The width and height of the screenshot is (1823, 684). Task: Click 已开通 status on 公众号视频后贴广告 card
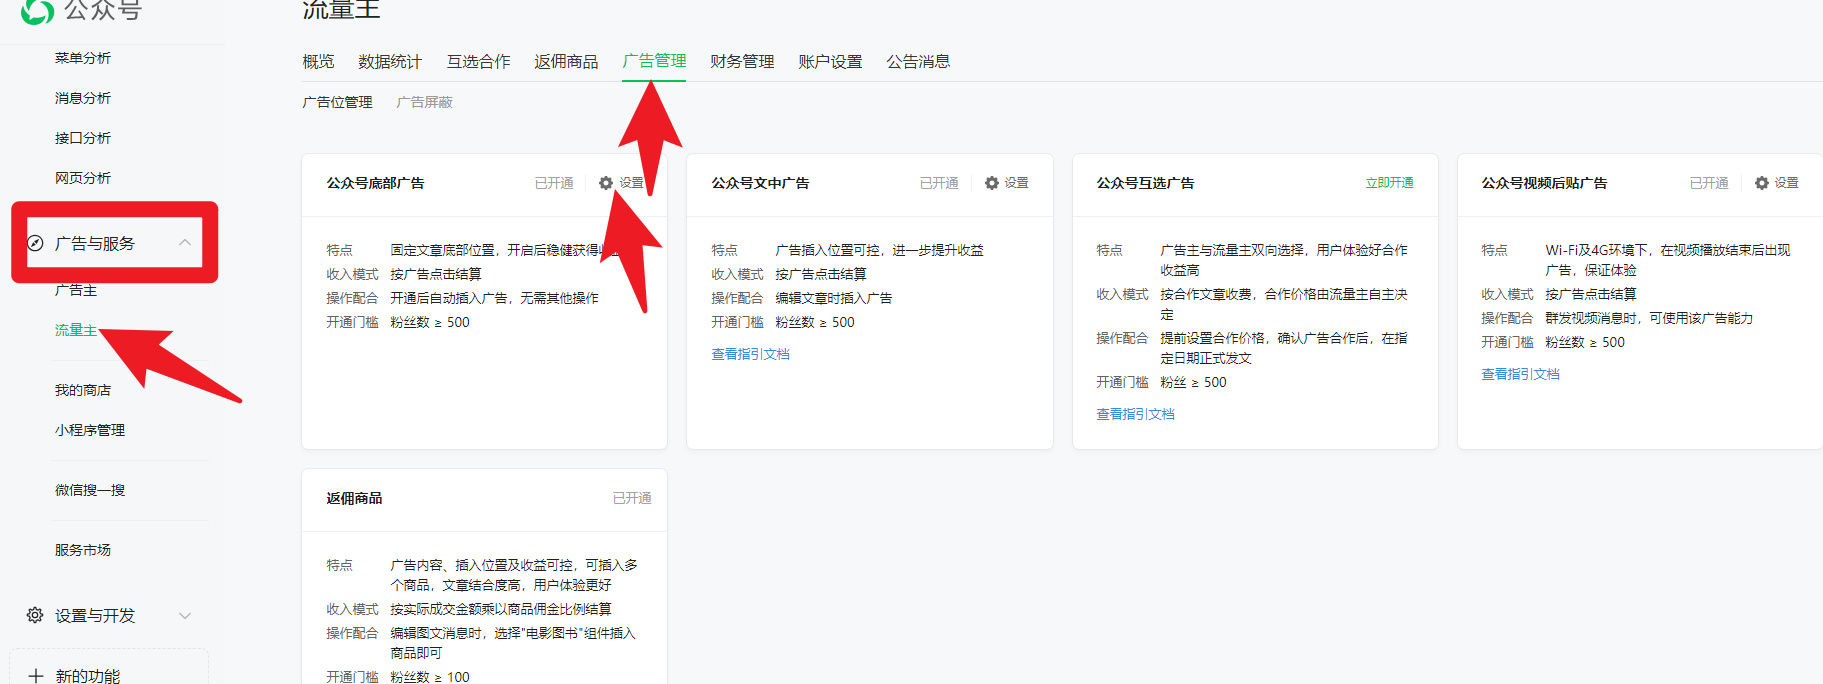pyautogui.click(x=1709, y=183)
